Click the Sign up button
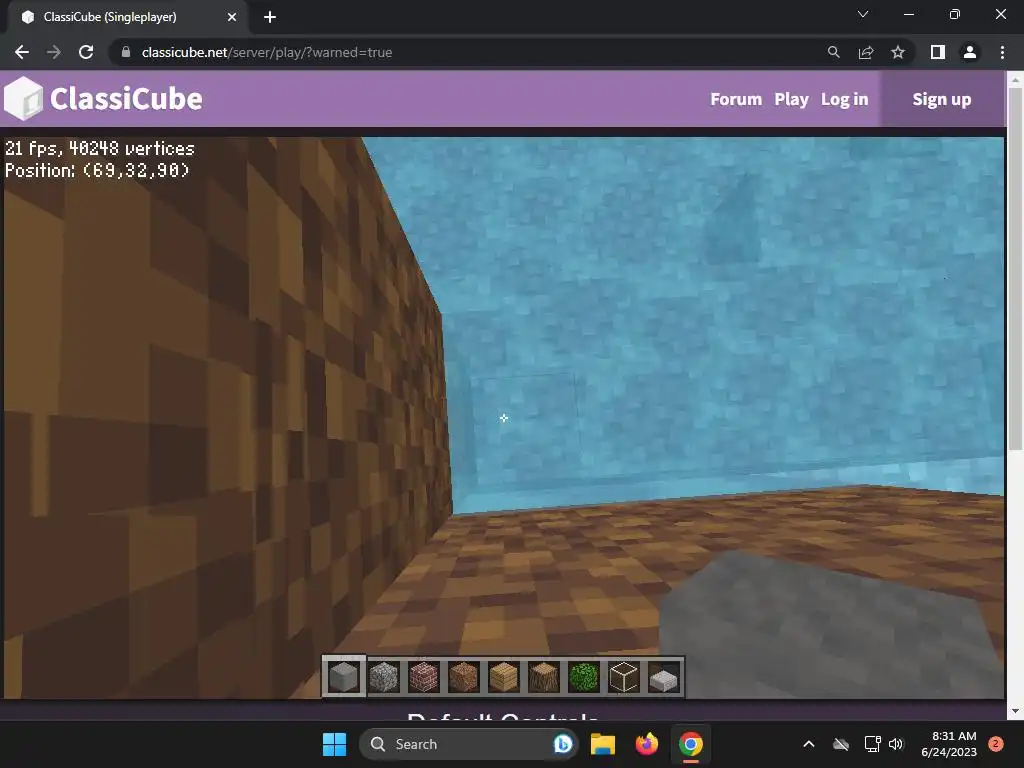This screenshot has width=1024, height=768. point(942,99)
